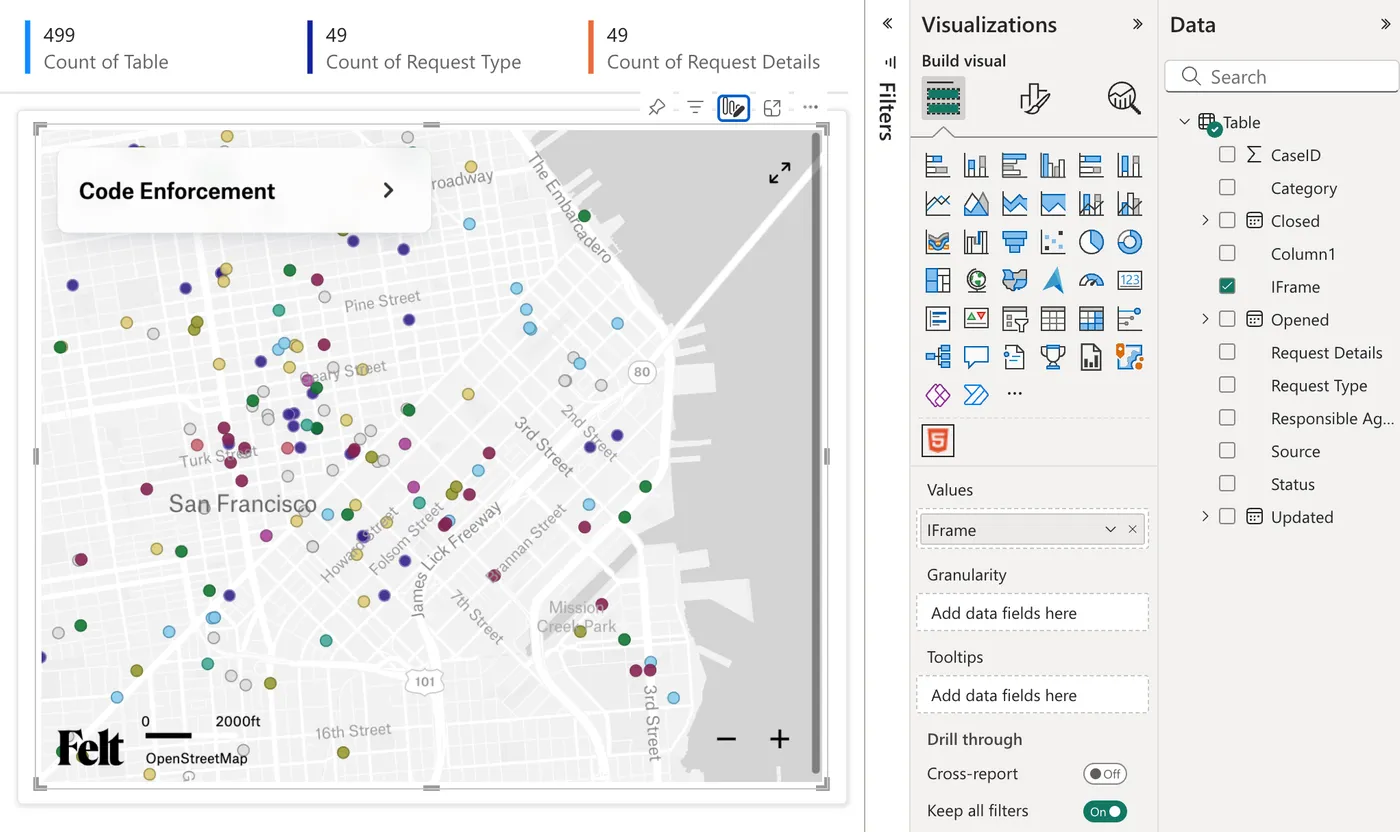The width and height of the screenshot is (1400, 832).
Task: Expand the Felt map to fullscreen
Action: tap(780, 172)
